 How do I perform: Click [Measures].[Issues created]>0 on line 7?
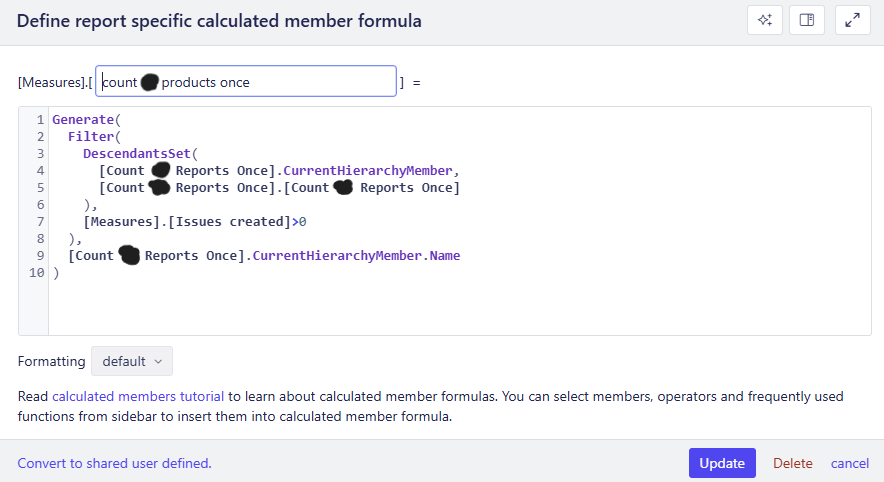[195, 222]
